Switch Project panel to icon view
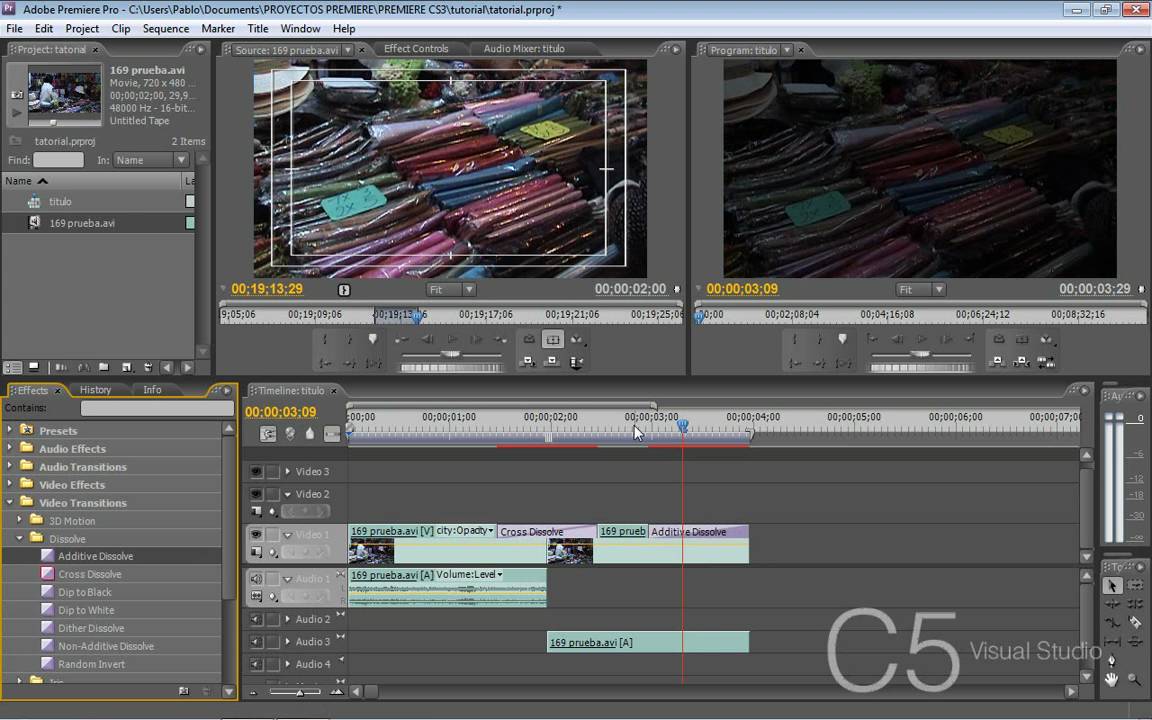Screen dimensions: 1152x720 (34, 367)
